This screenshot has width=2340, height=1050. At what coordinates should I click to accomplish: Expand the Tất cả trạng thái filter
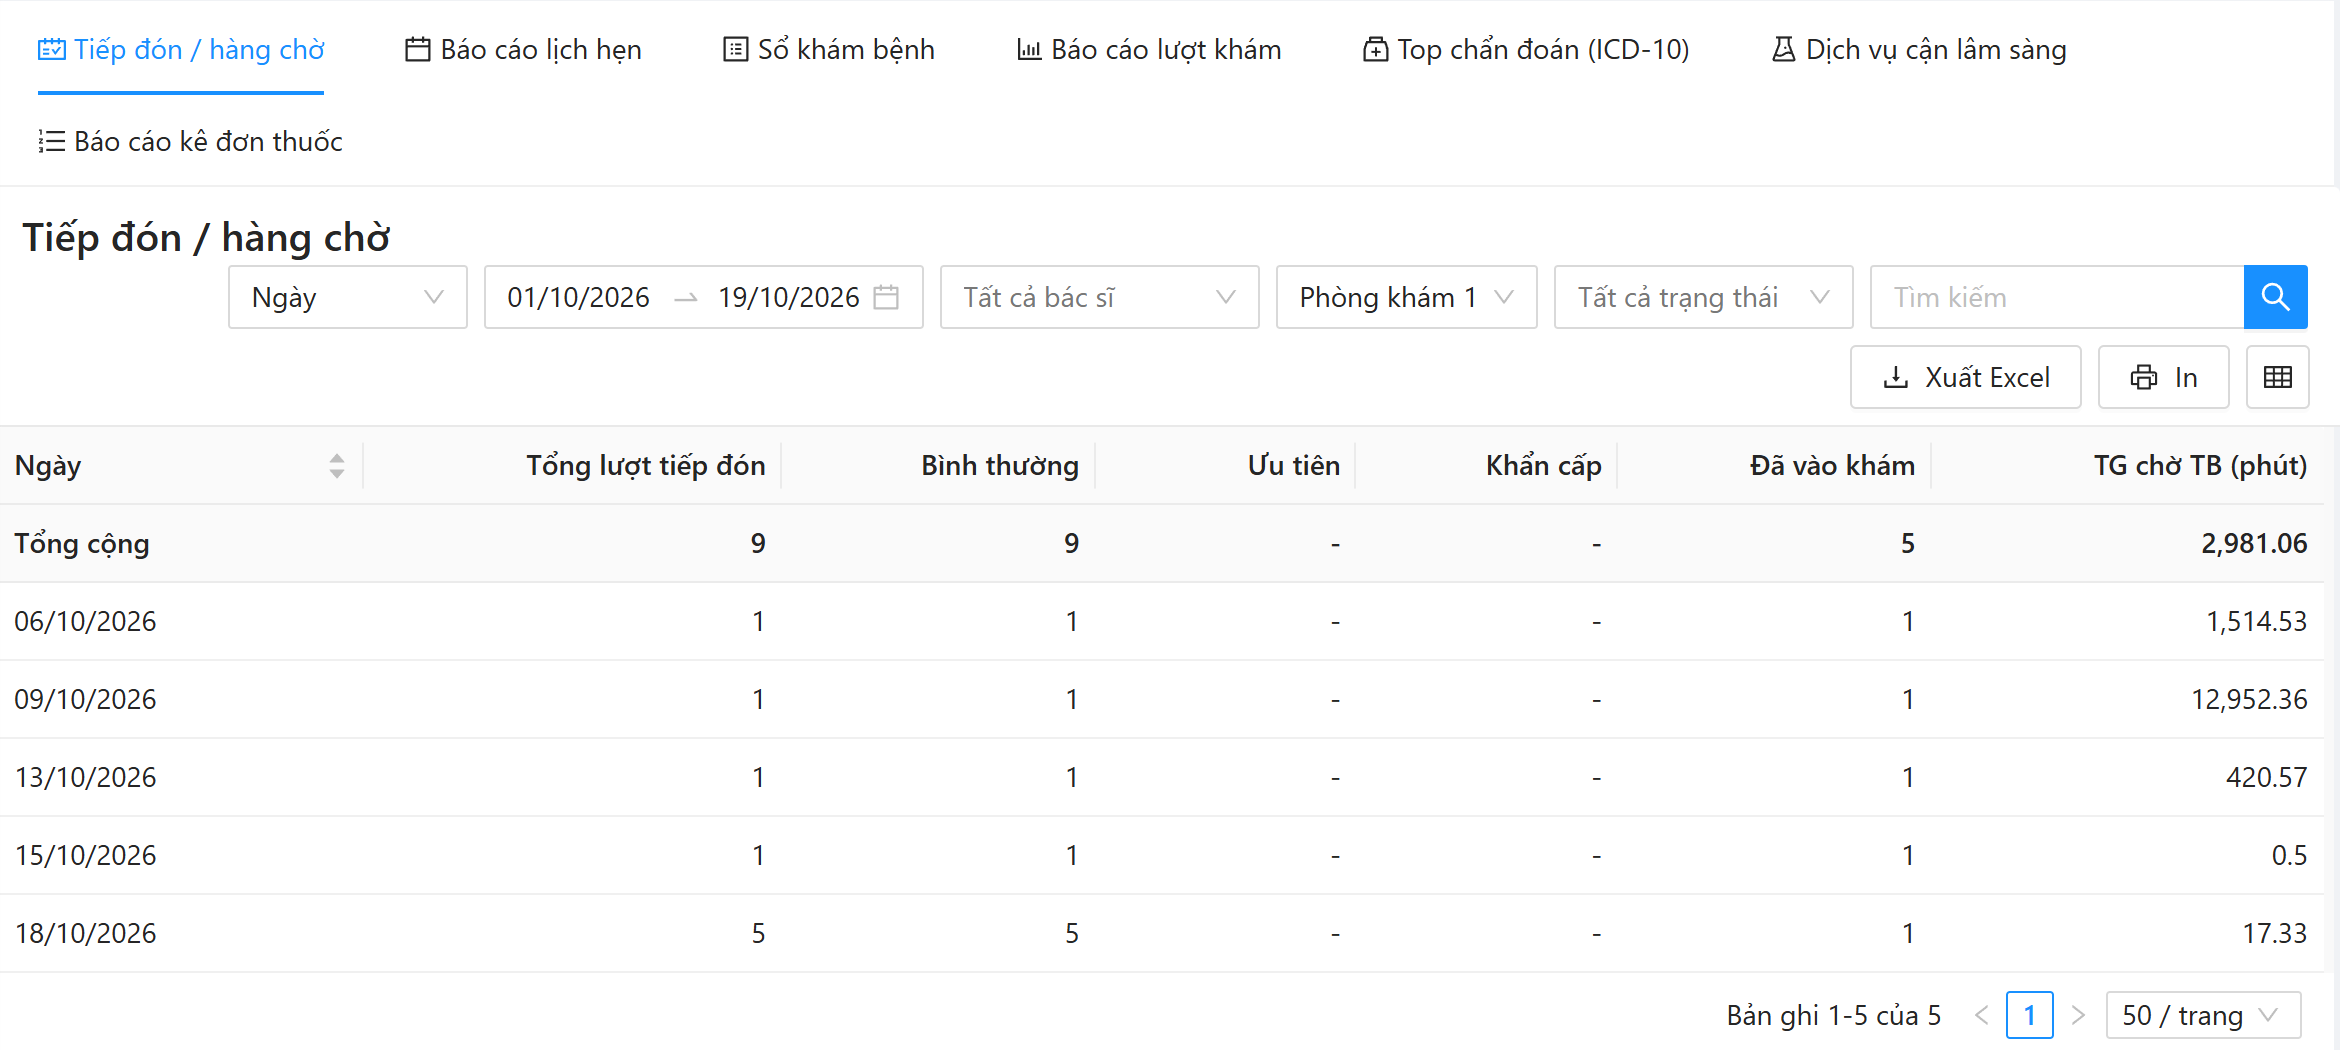[1703, 297]
